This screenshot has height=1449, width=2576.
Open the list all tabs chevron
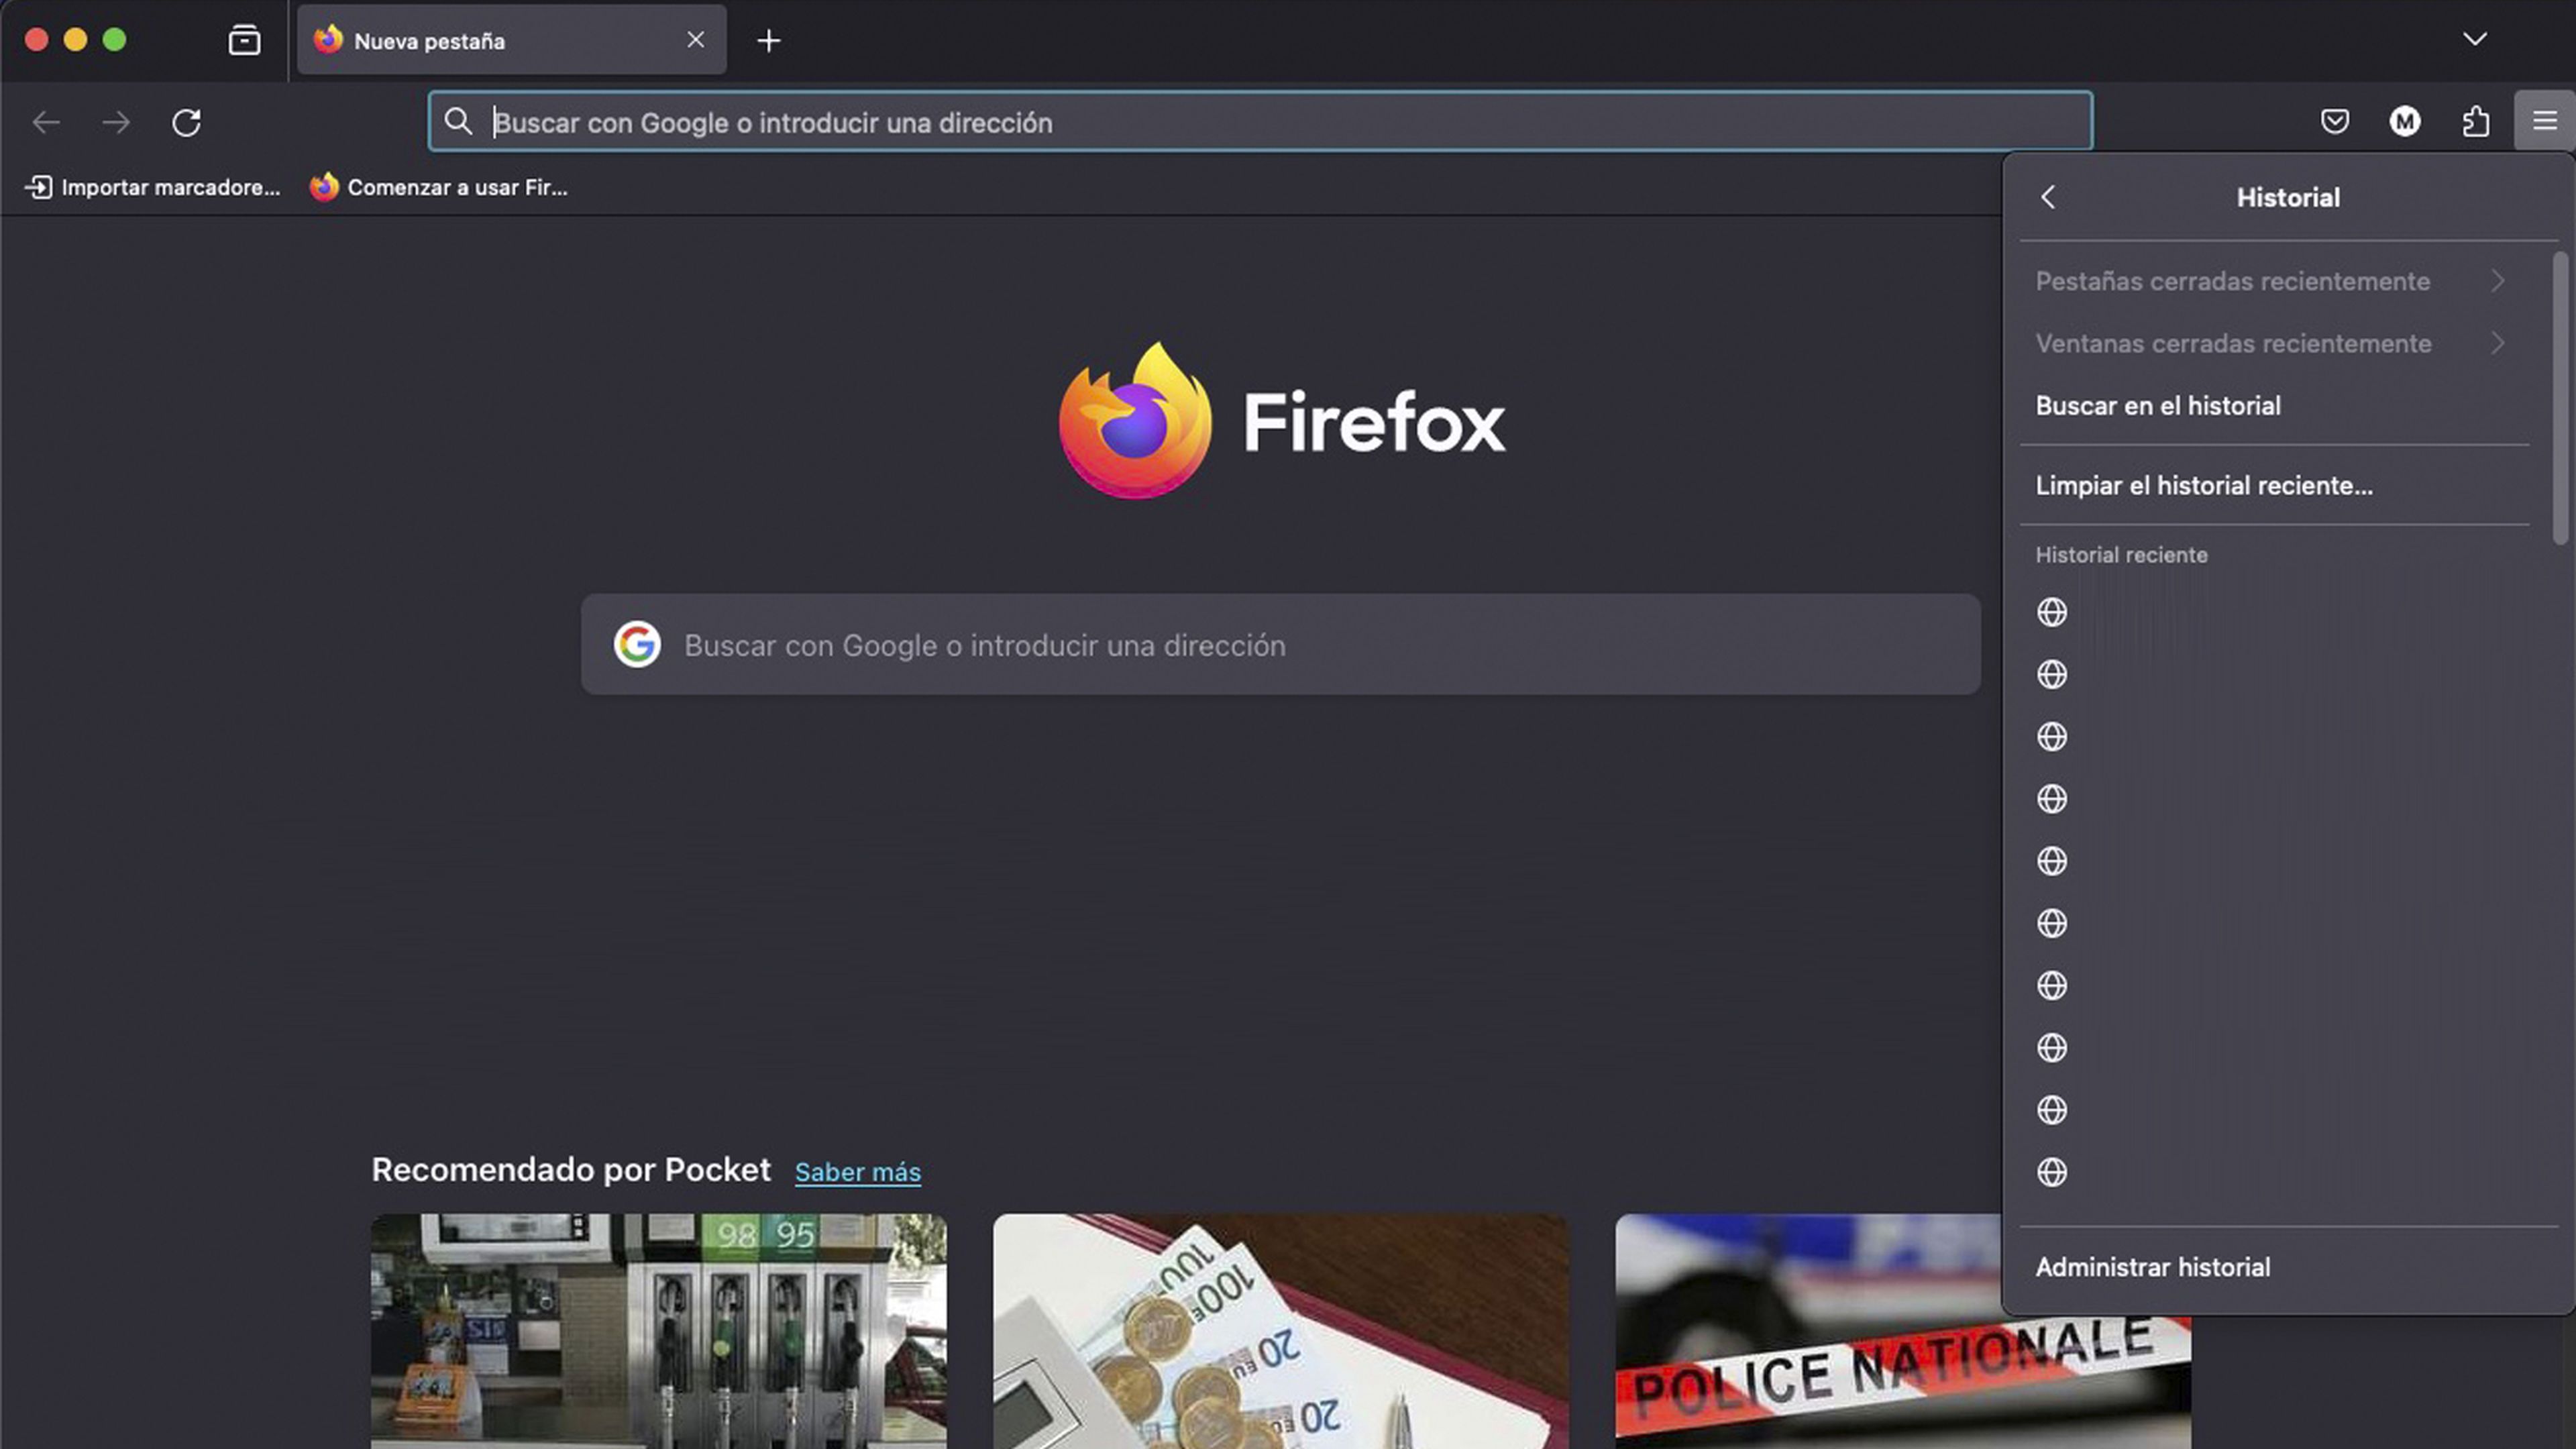point(2475,39)
